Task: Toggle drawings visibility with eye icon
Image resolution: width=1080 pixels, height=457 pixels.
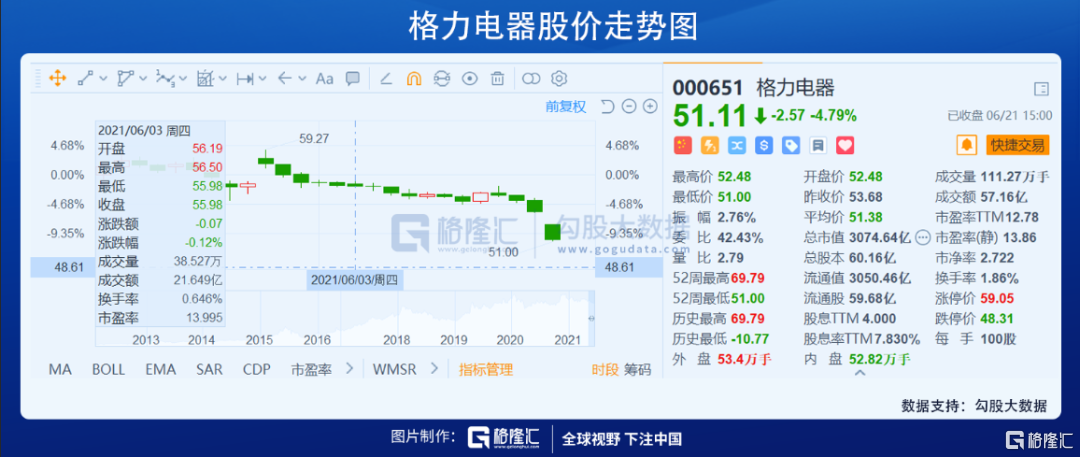Action: 470,79
